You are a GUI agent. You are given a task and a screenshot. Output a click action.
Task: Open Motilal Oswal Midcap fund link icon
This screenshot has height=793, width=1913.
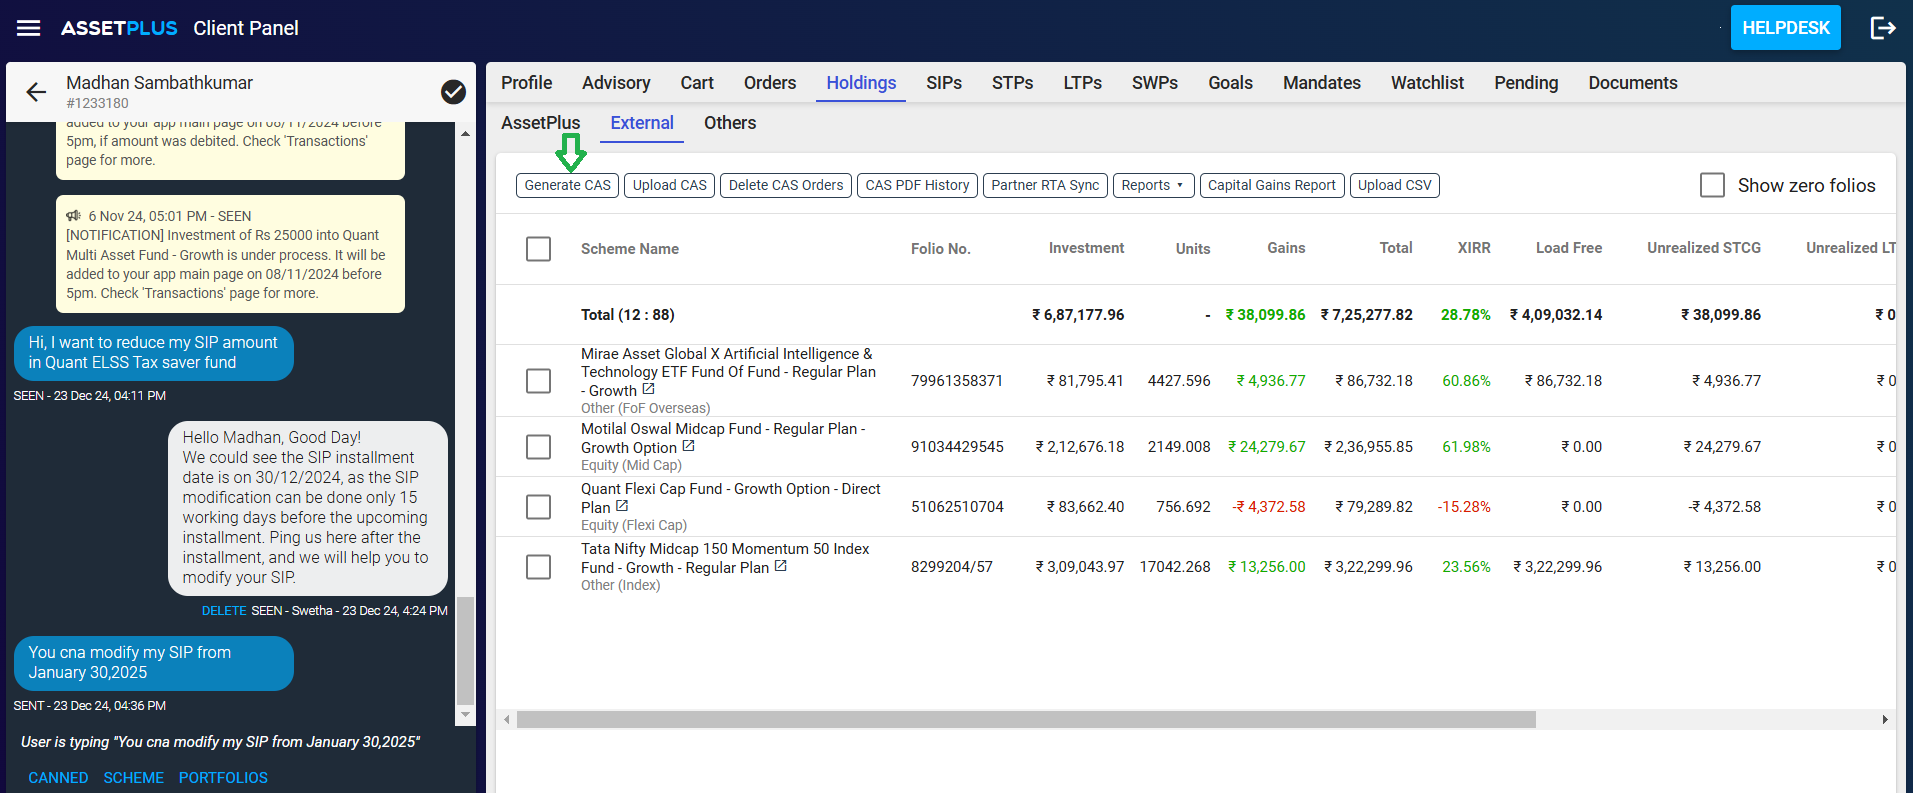(688, 446)
